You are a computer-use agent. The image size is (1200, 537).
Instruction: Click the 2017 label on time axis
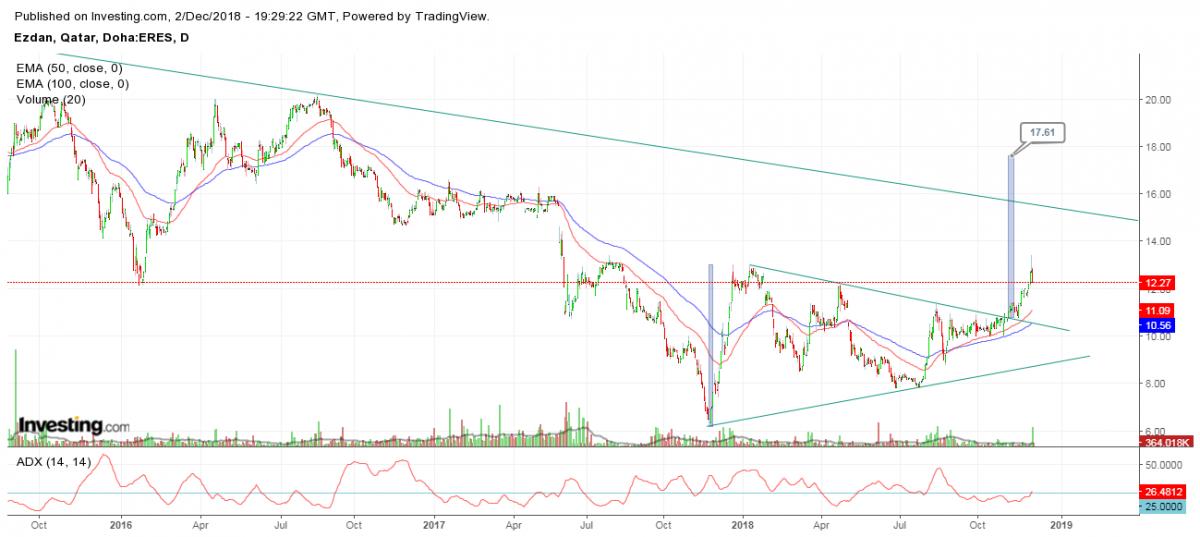(433, 524)
